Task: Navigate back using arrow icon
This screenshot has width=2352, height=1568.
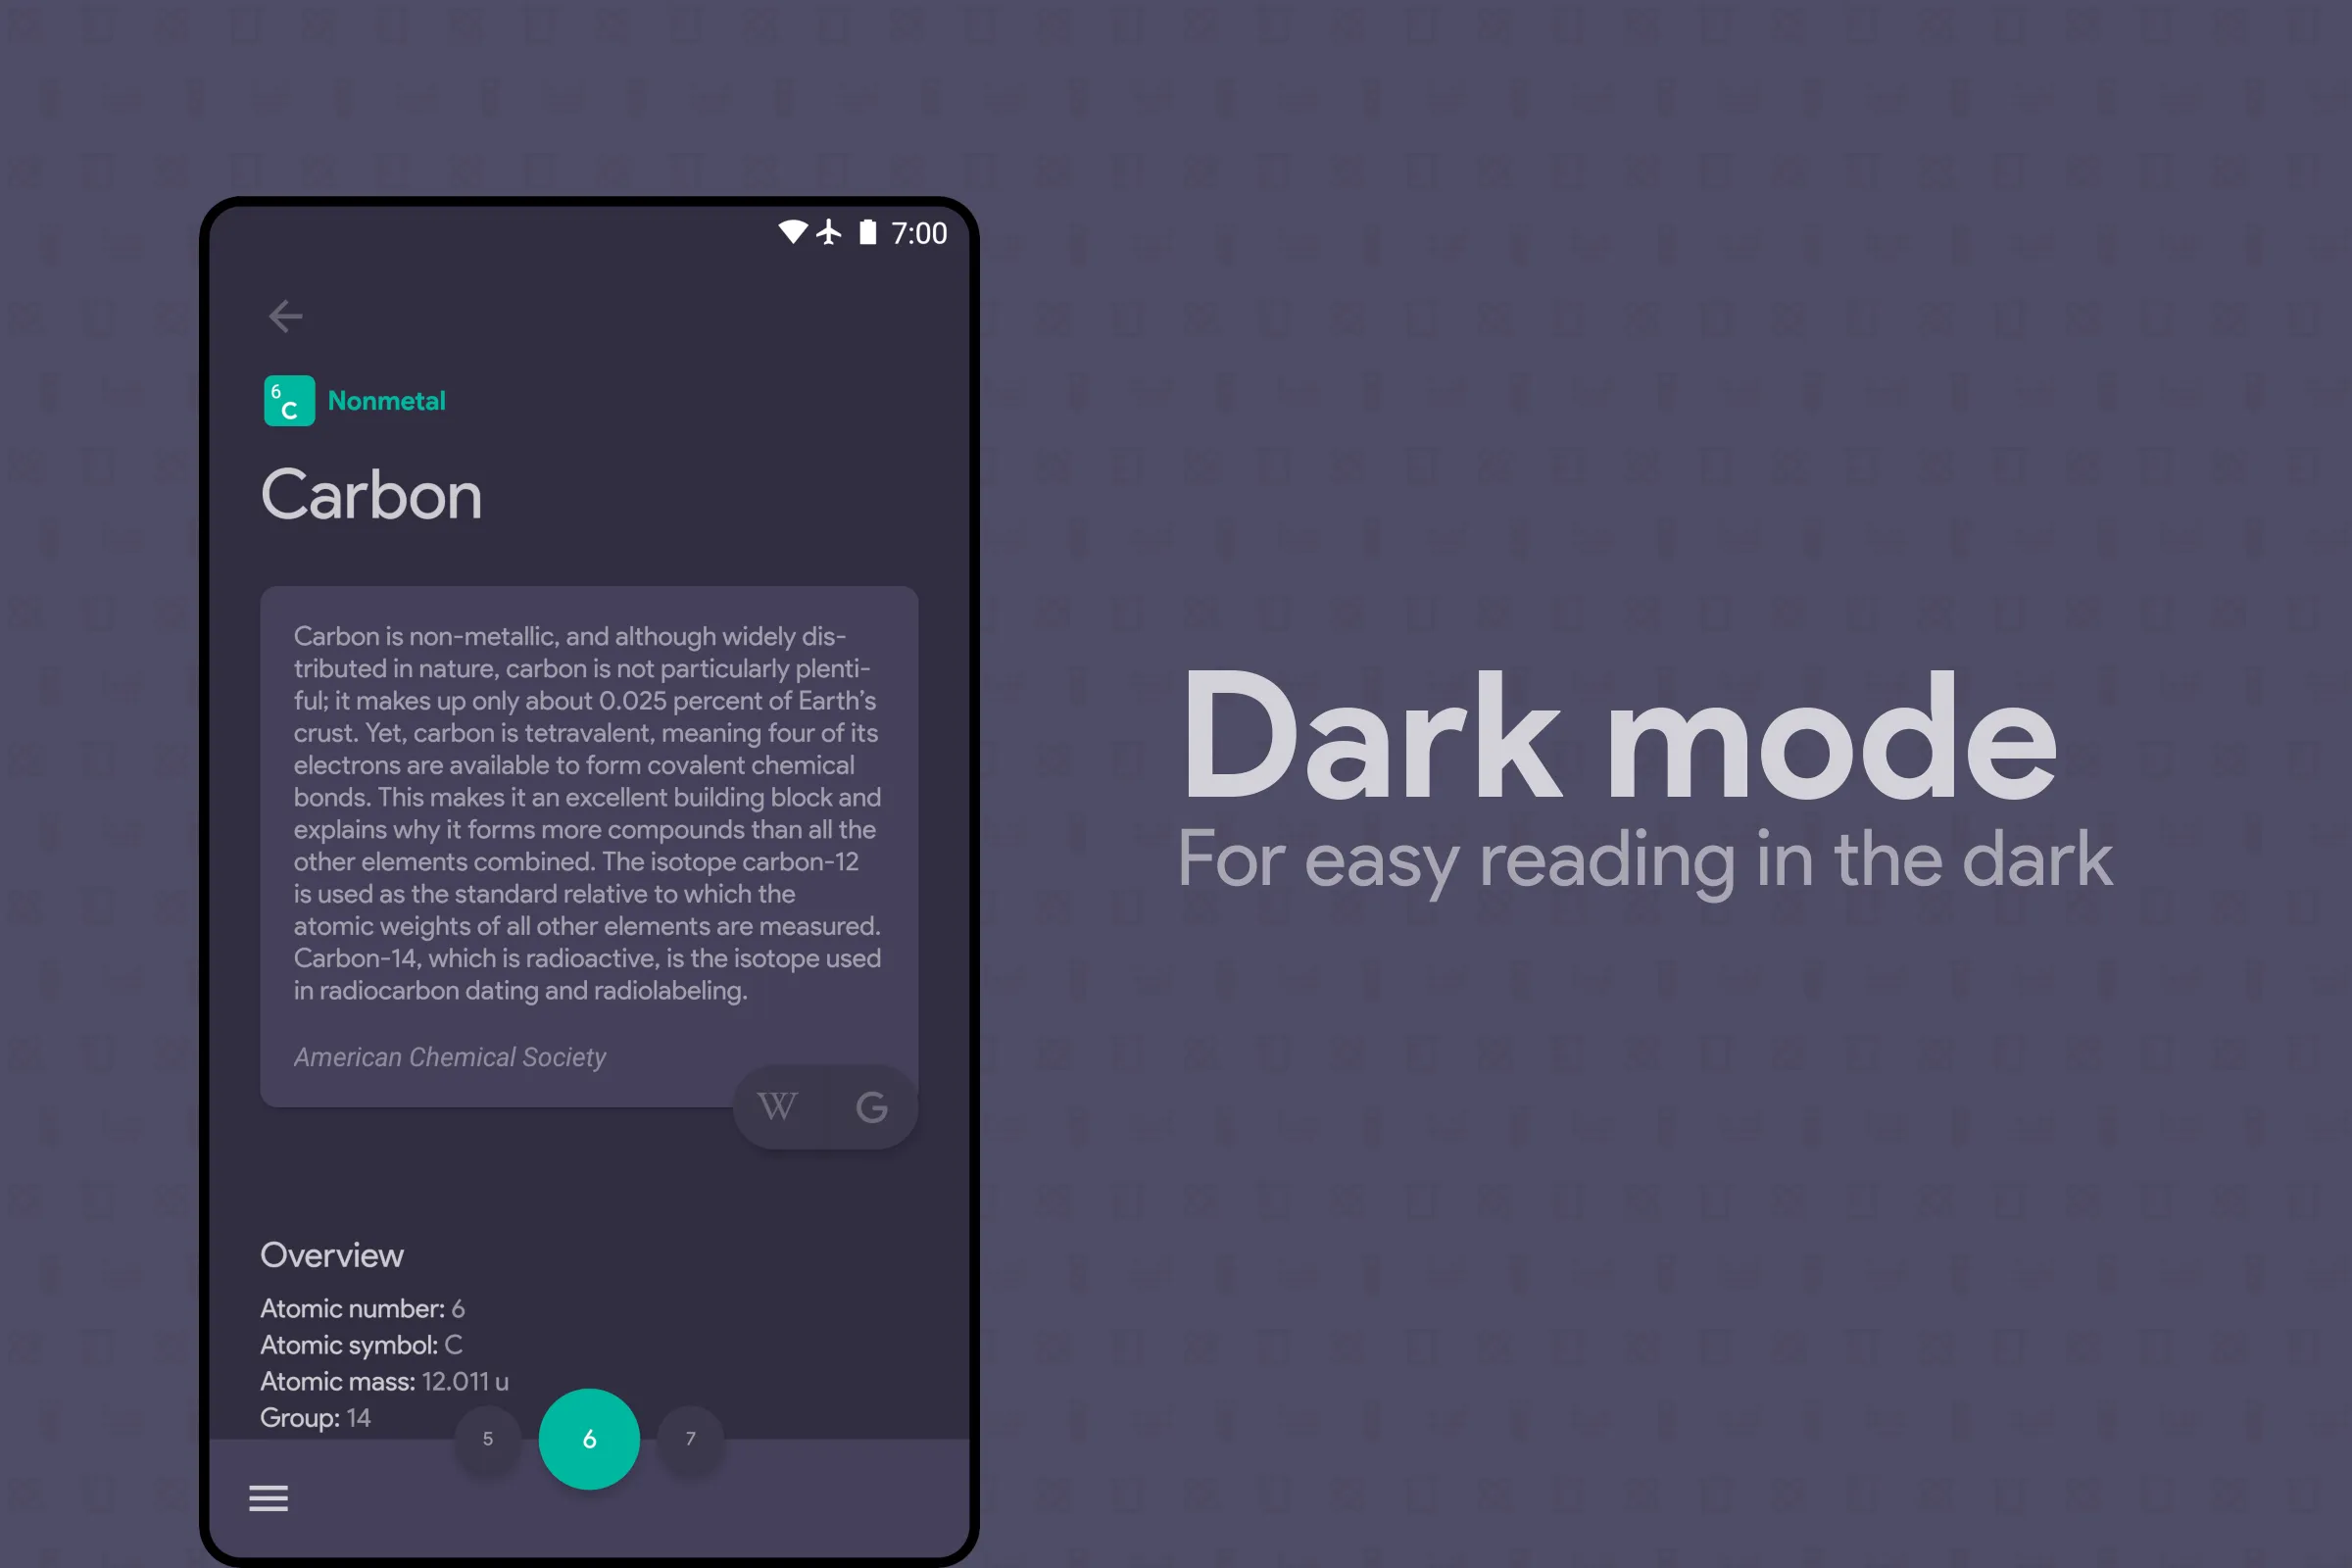Action: pos(285,315)
